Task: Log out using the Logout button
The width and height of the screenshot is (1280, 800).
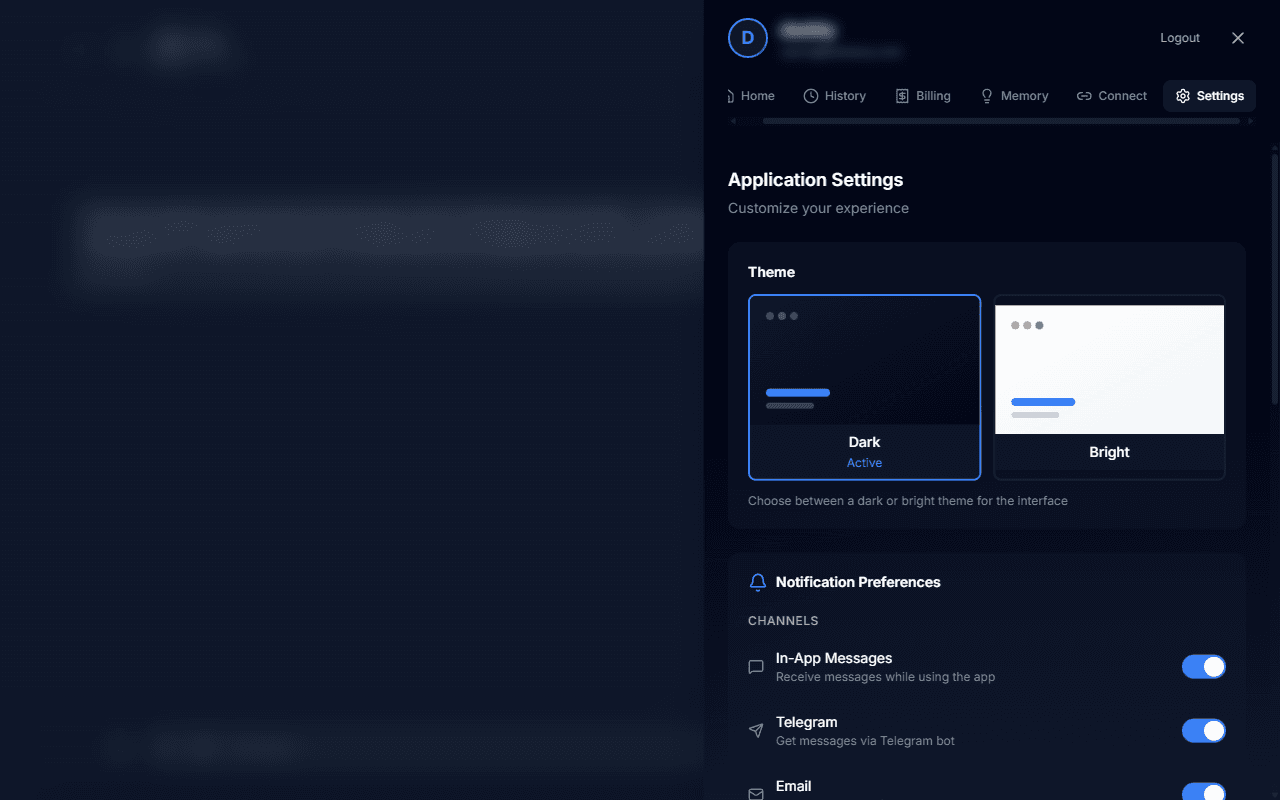Action: point(1180,38)
